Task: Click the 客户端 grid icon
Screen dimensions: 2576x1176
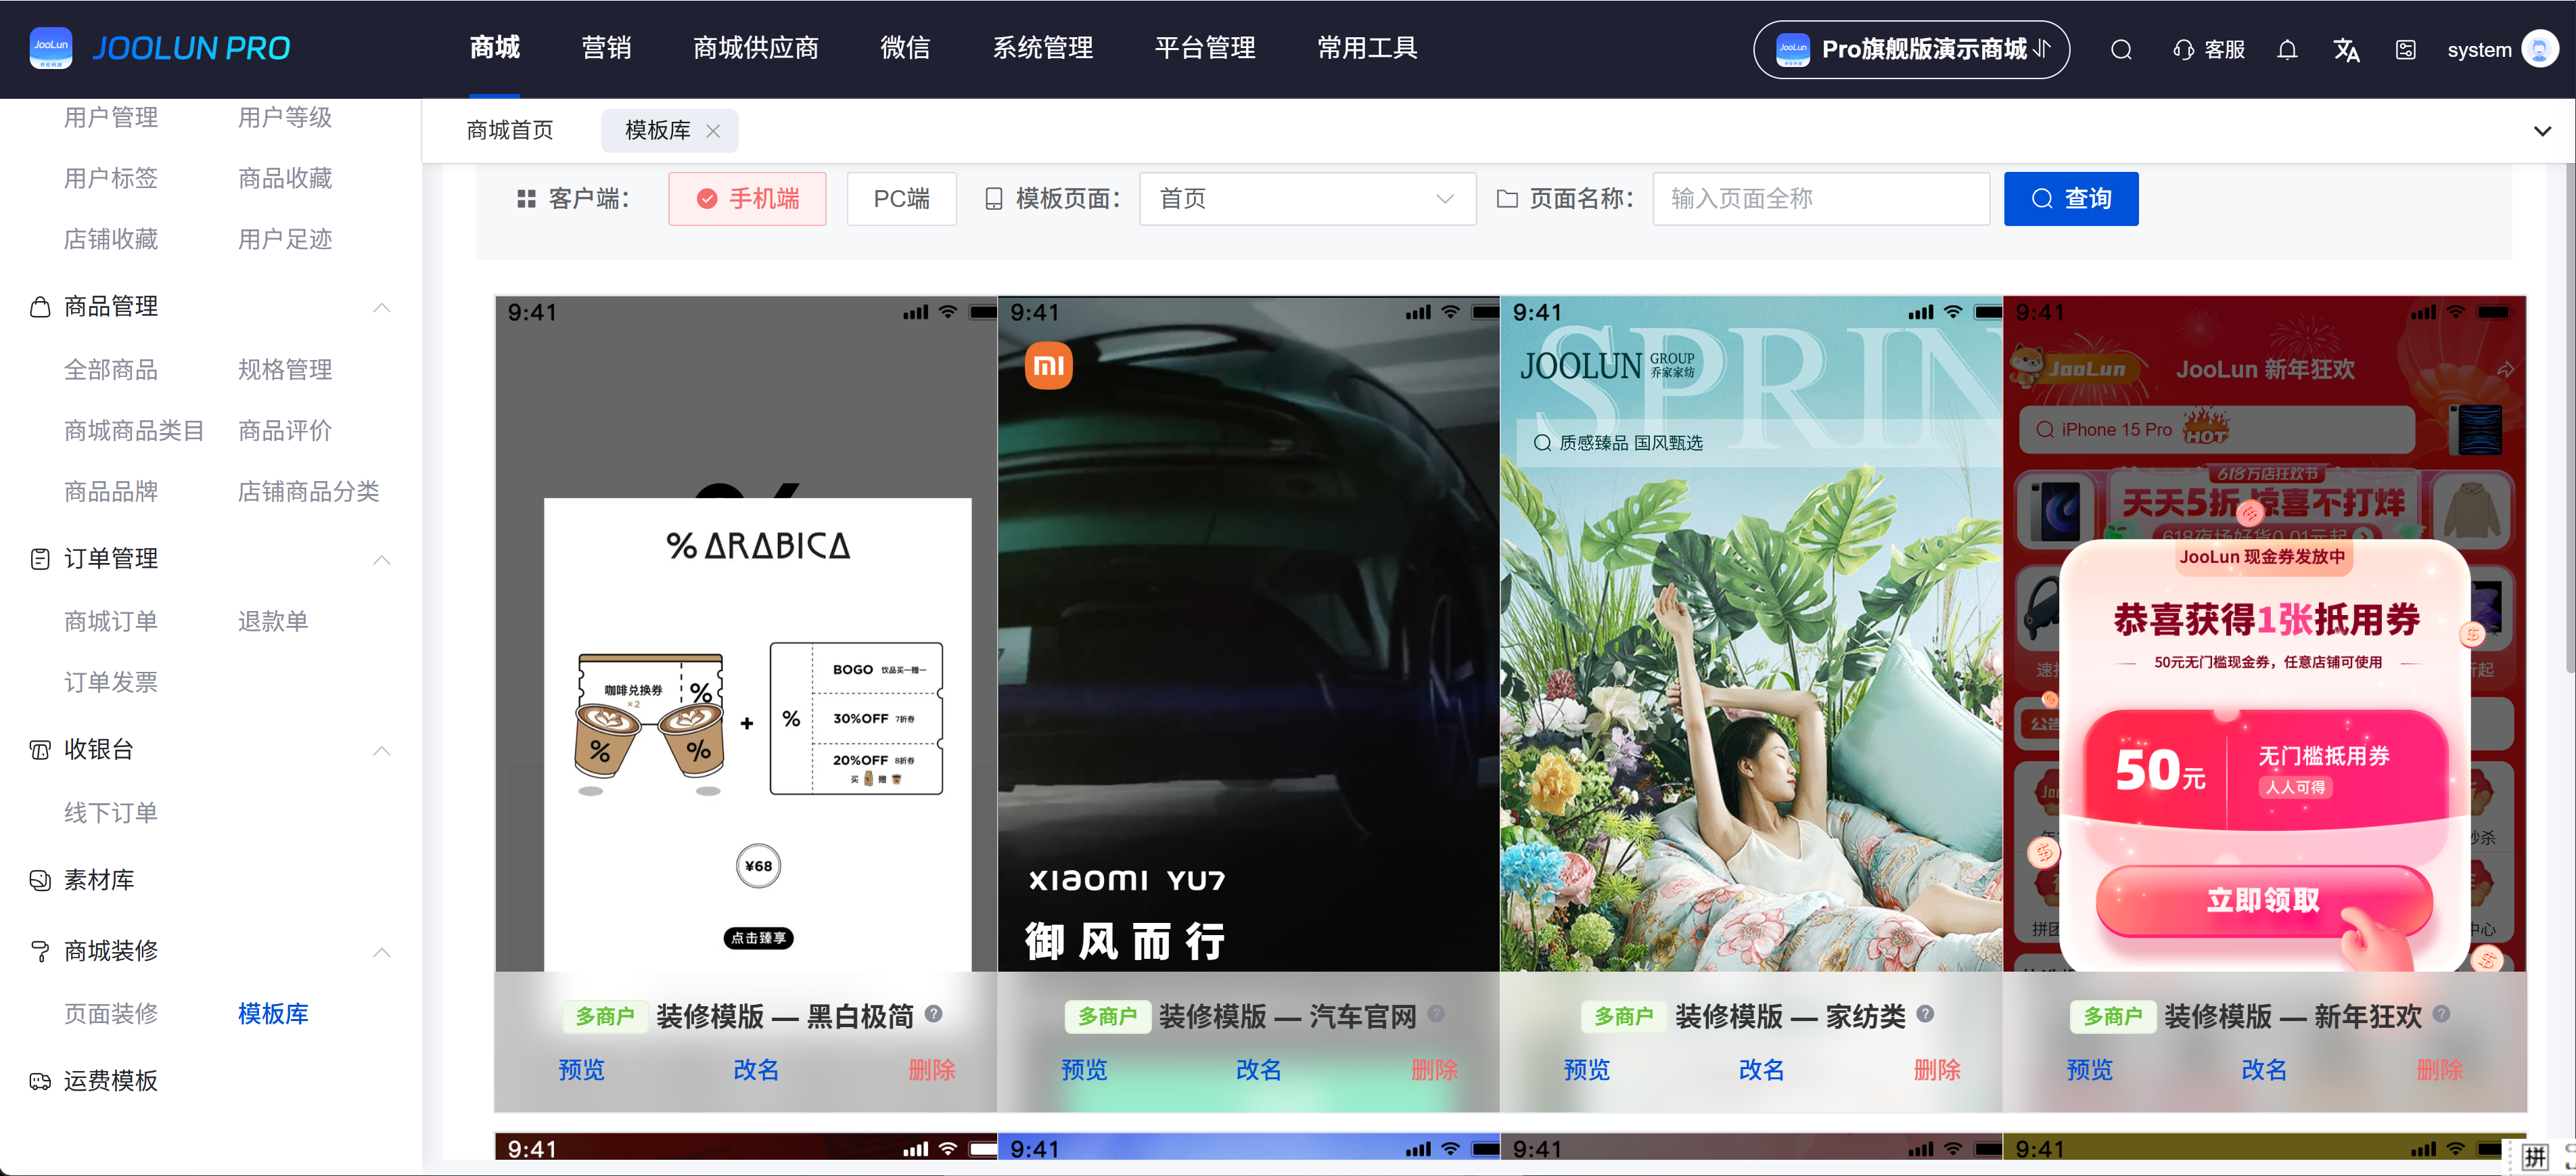Action: tap(526, 199)
